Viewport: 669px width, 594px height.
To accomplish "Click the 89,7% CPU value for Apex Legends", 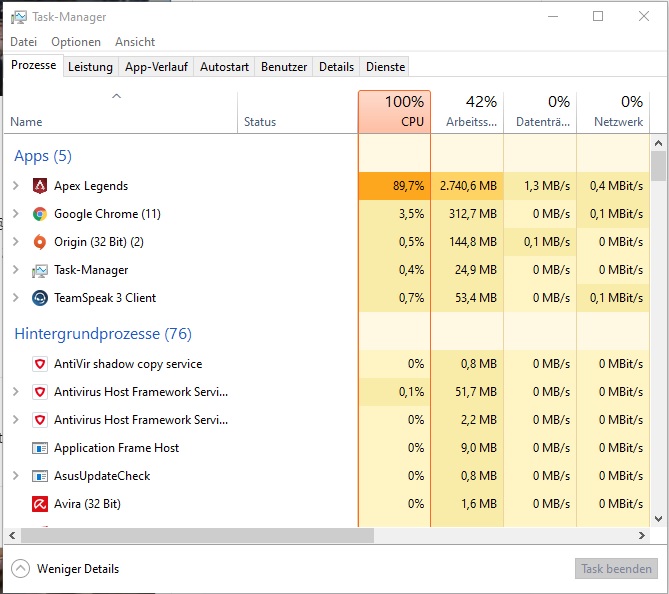I will pyautogui.click(x=394, y=186).
